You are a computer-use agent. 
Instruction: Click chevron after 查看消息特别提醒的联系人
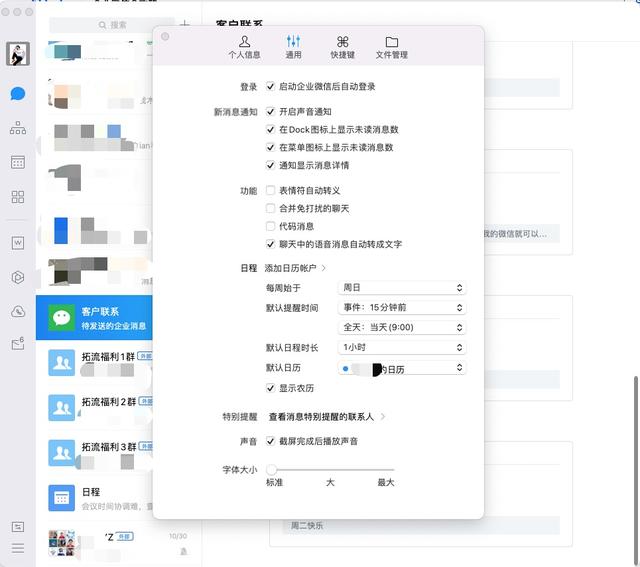click(383, 417)
